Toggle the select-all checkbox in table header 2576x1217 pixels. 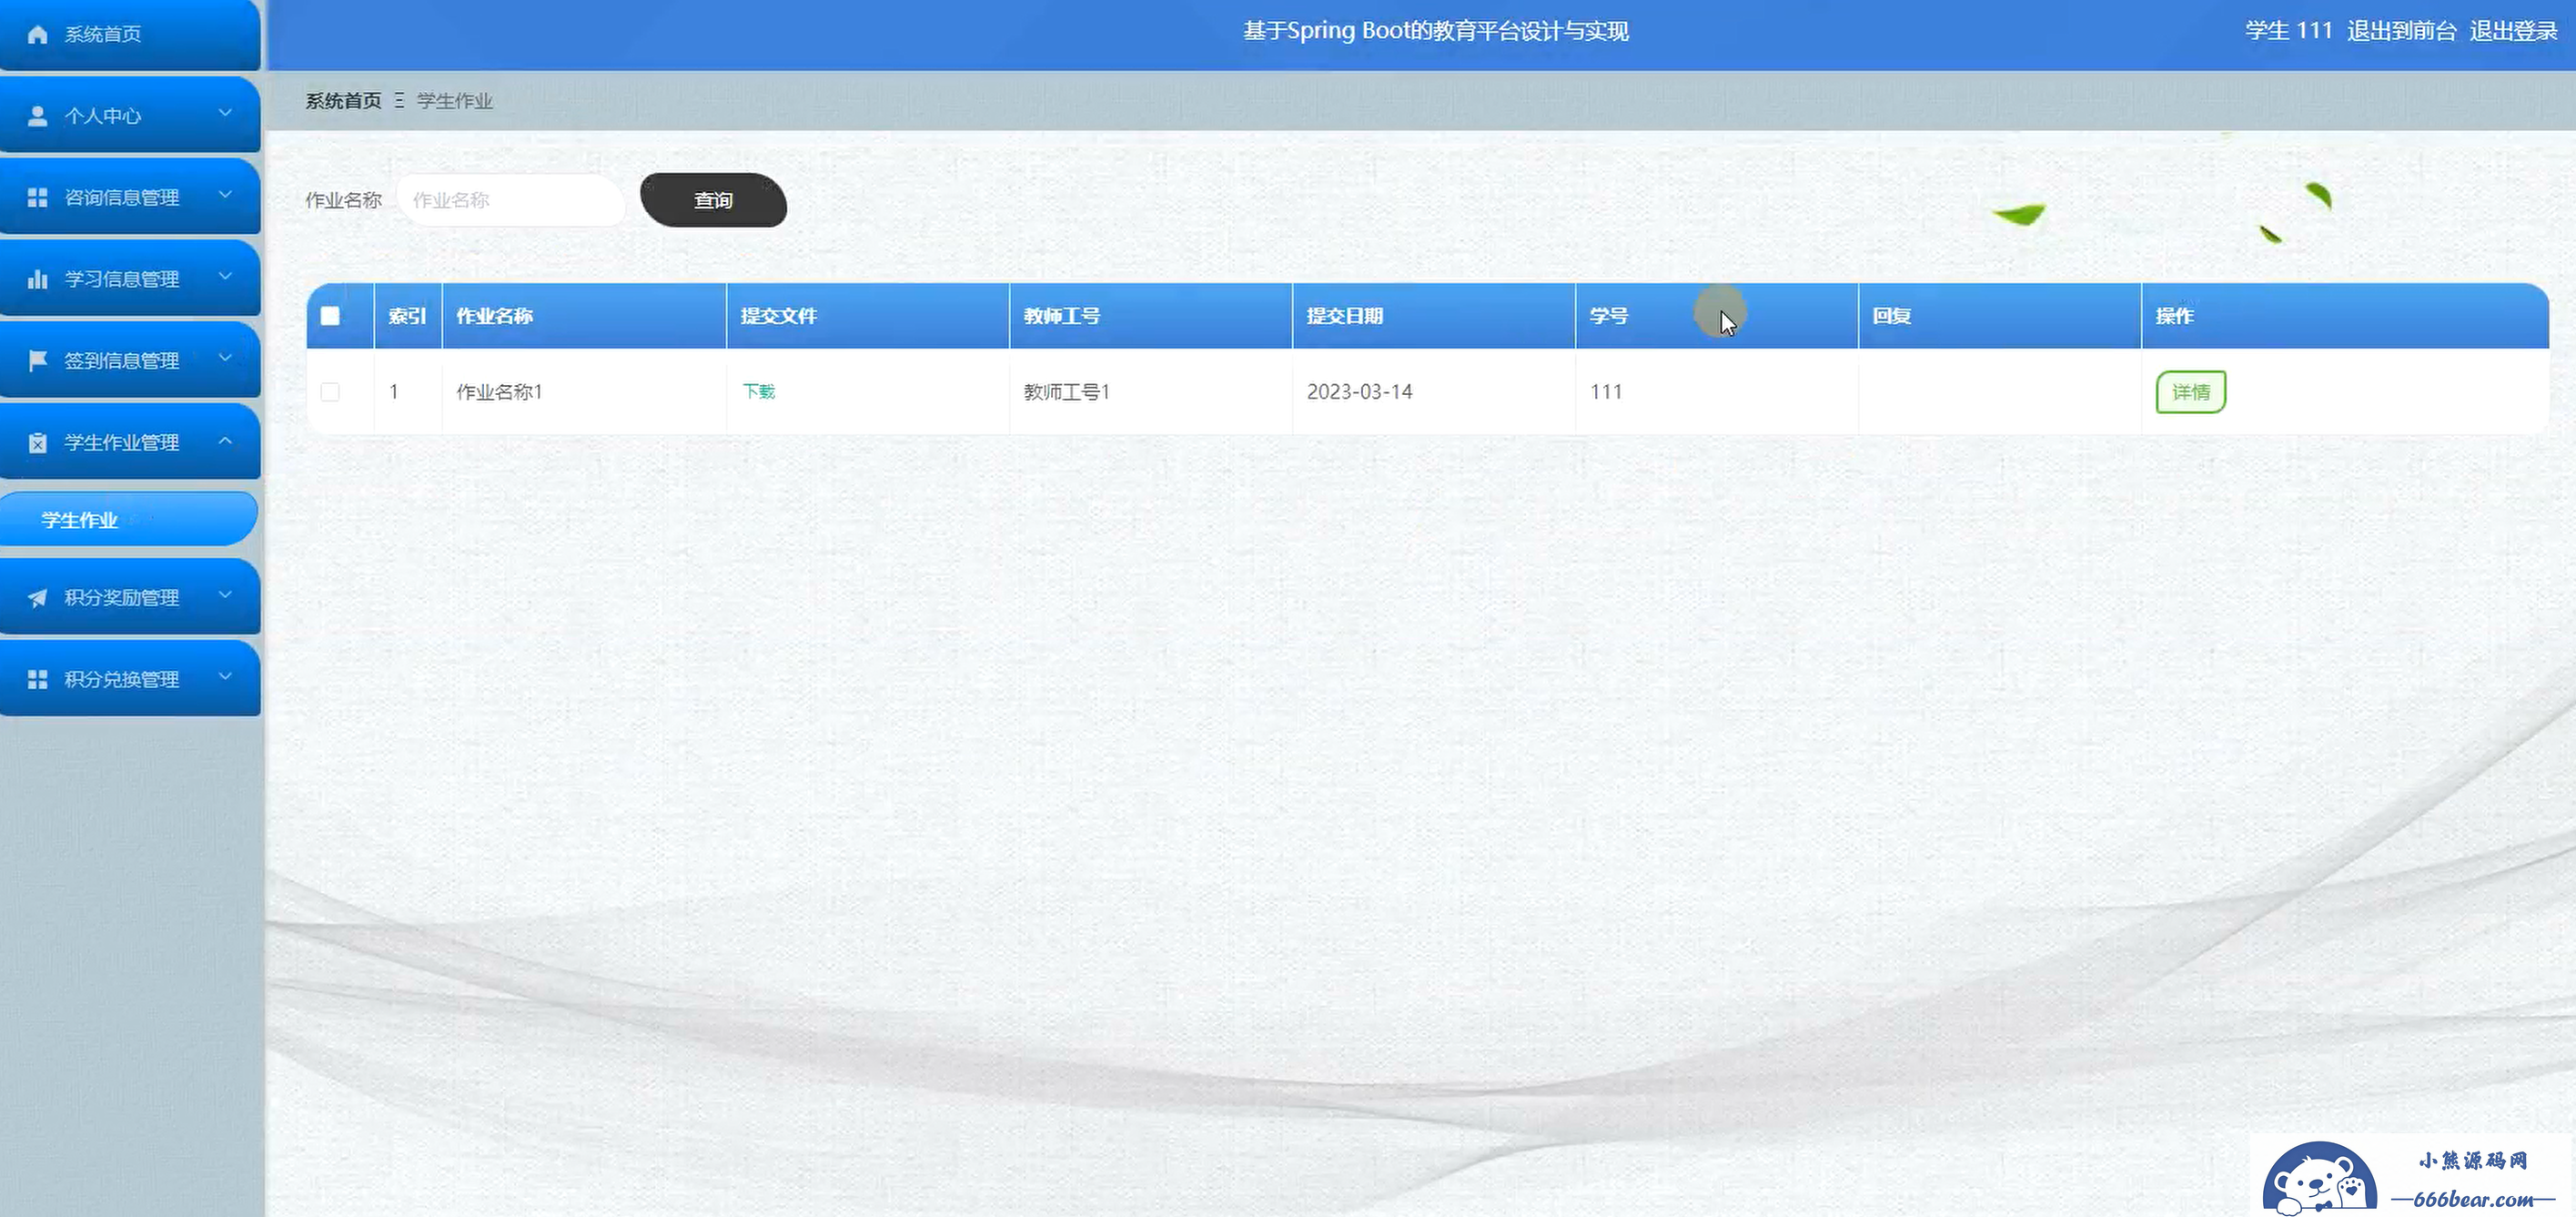tap(330, 316)
